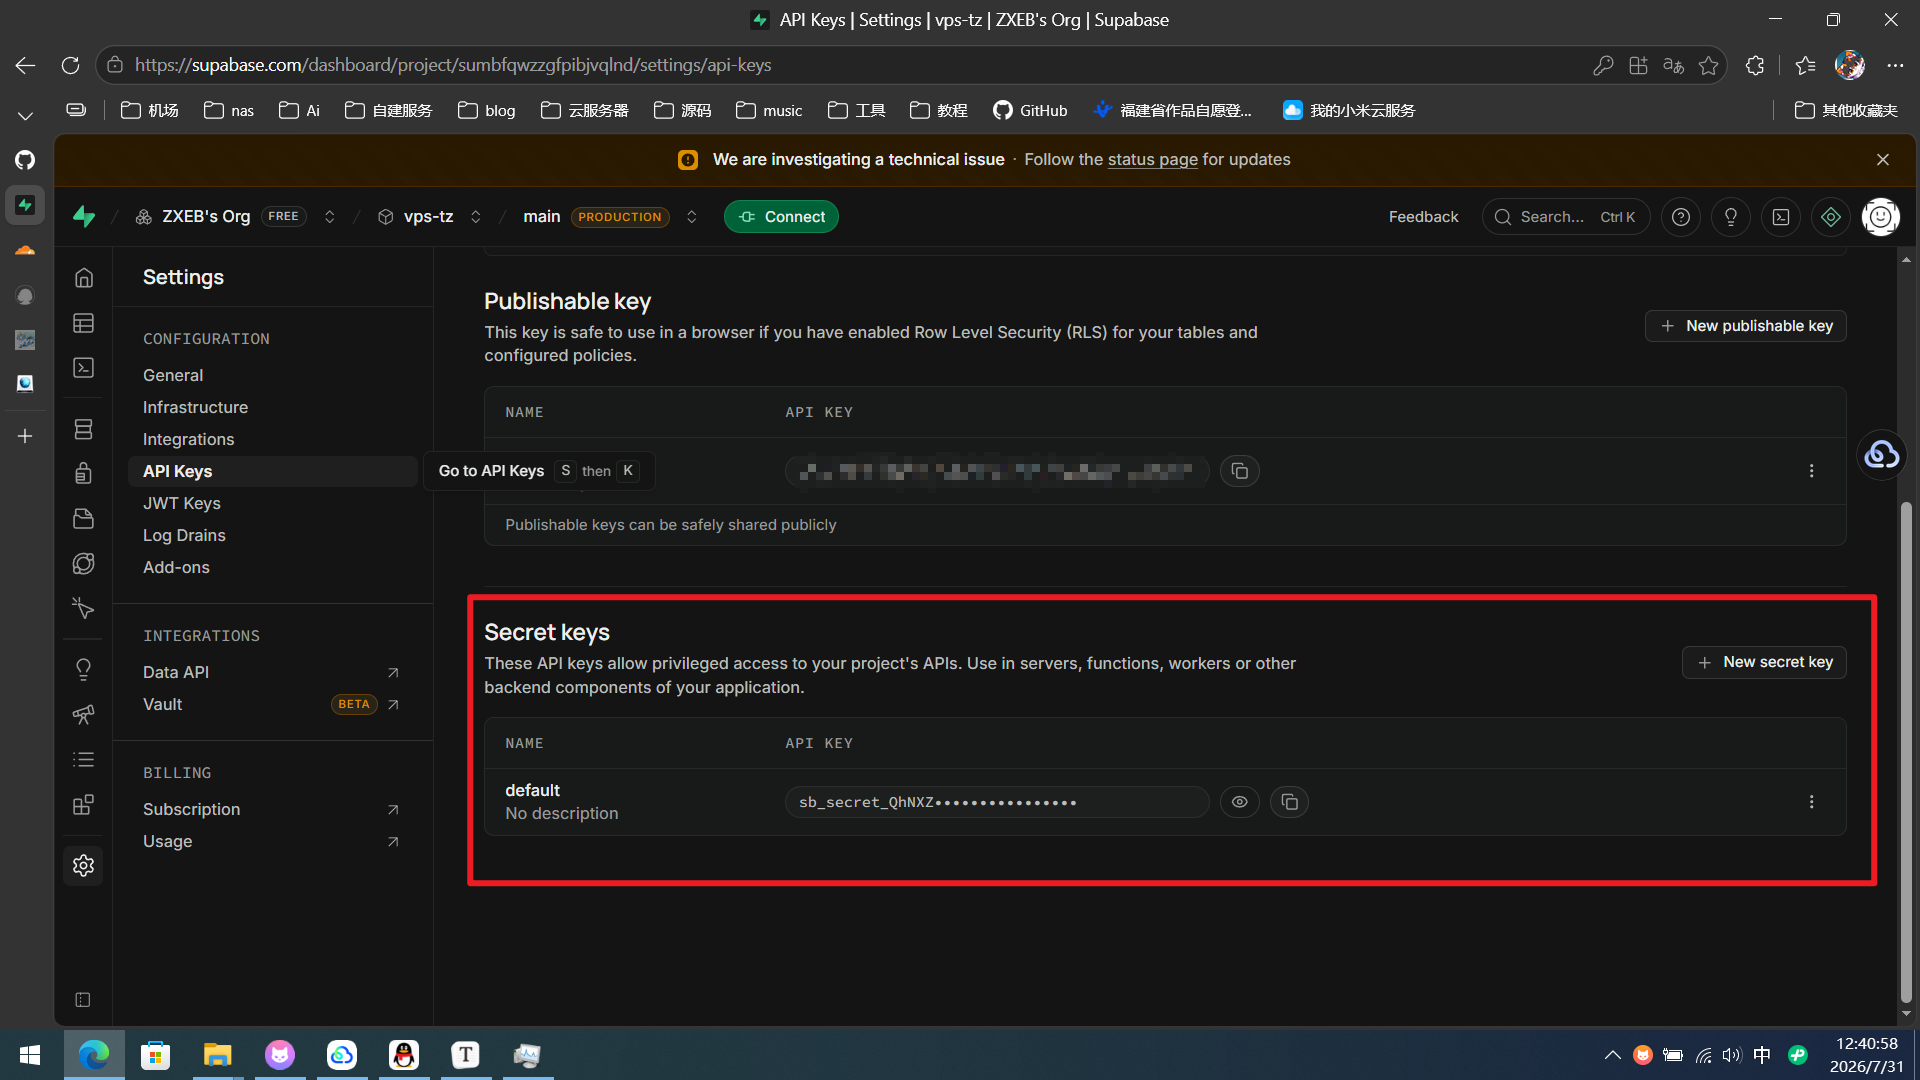Open the 'blog' bookmarks folder

click(487, 110)
